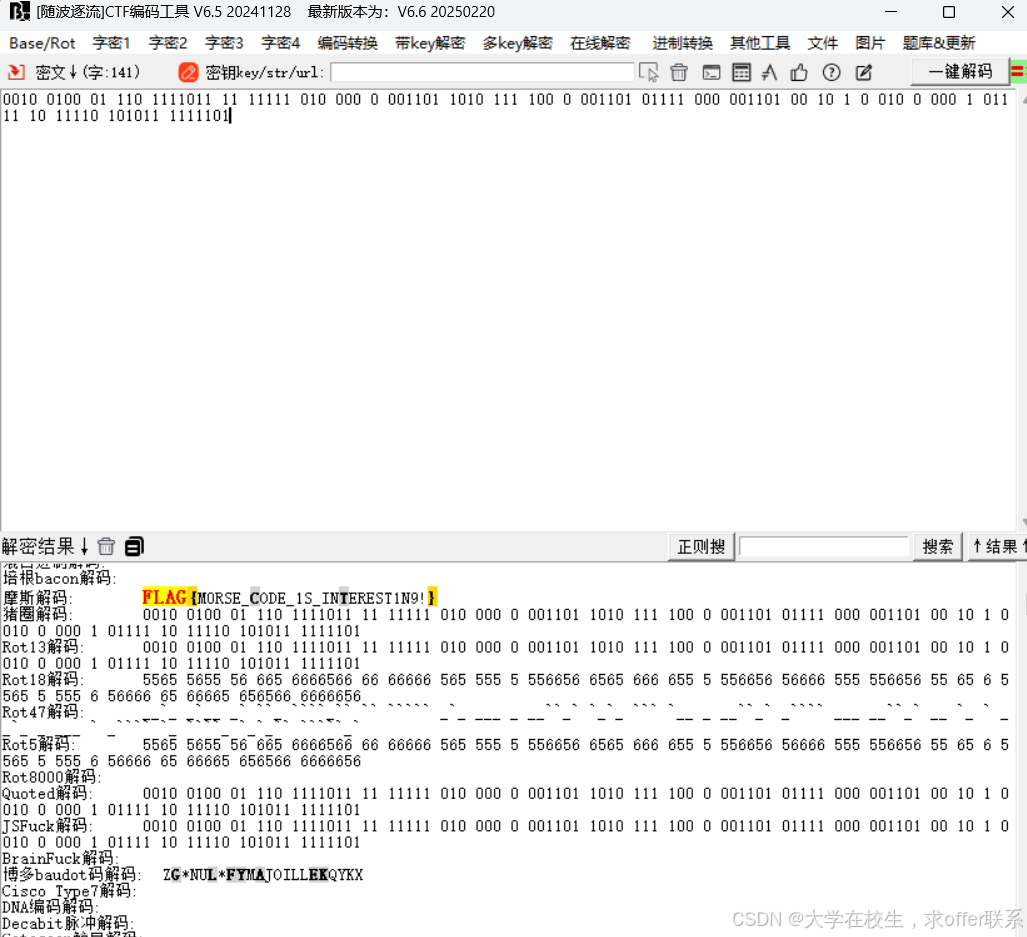Open the 多key解密 menu
The width and height of the screenshot is (1027, 937).
click(517, 43)
